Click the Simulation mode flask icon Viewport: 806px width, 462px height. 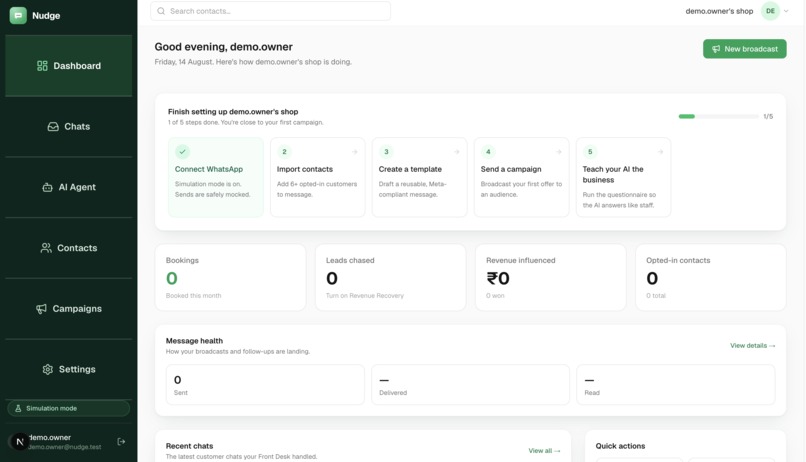tap(18, 408)
